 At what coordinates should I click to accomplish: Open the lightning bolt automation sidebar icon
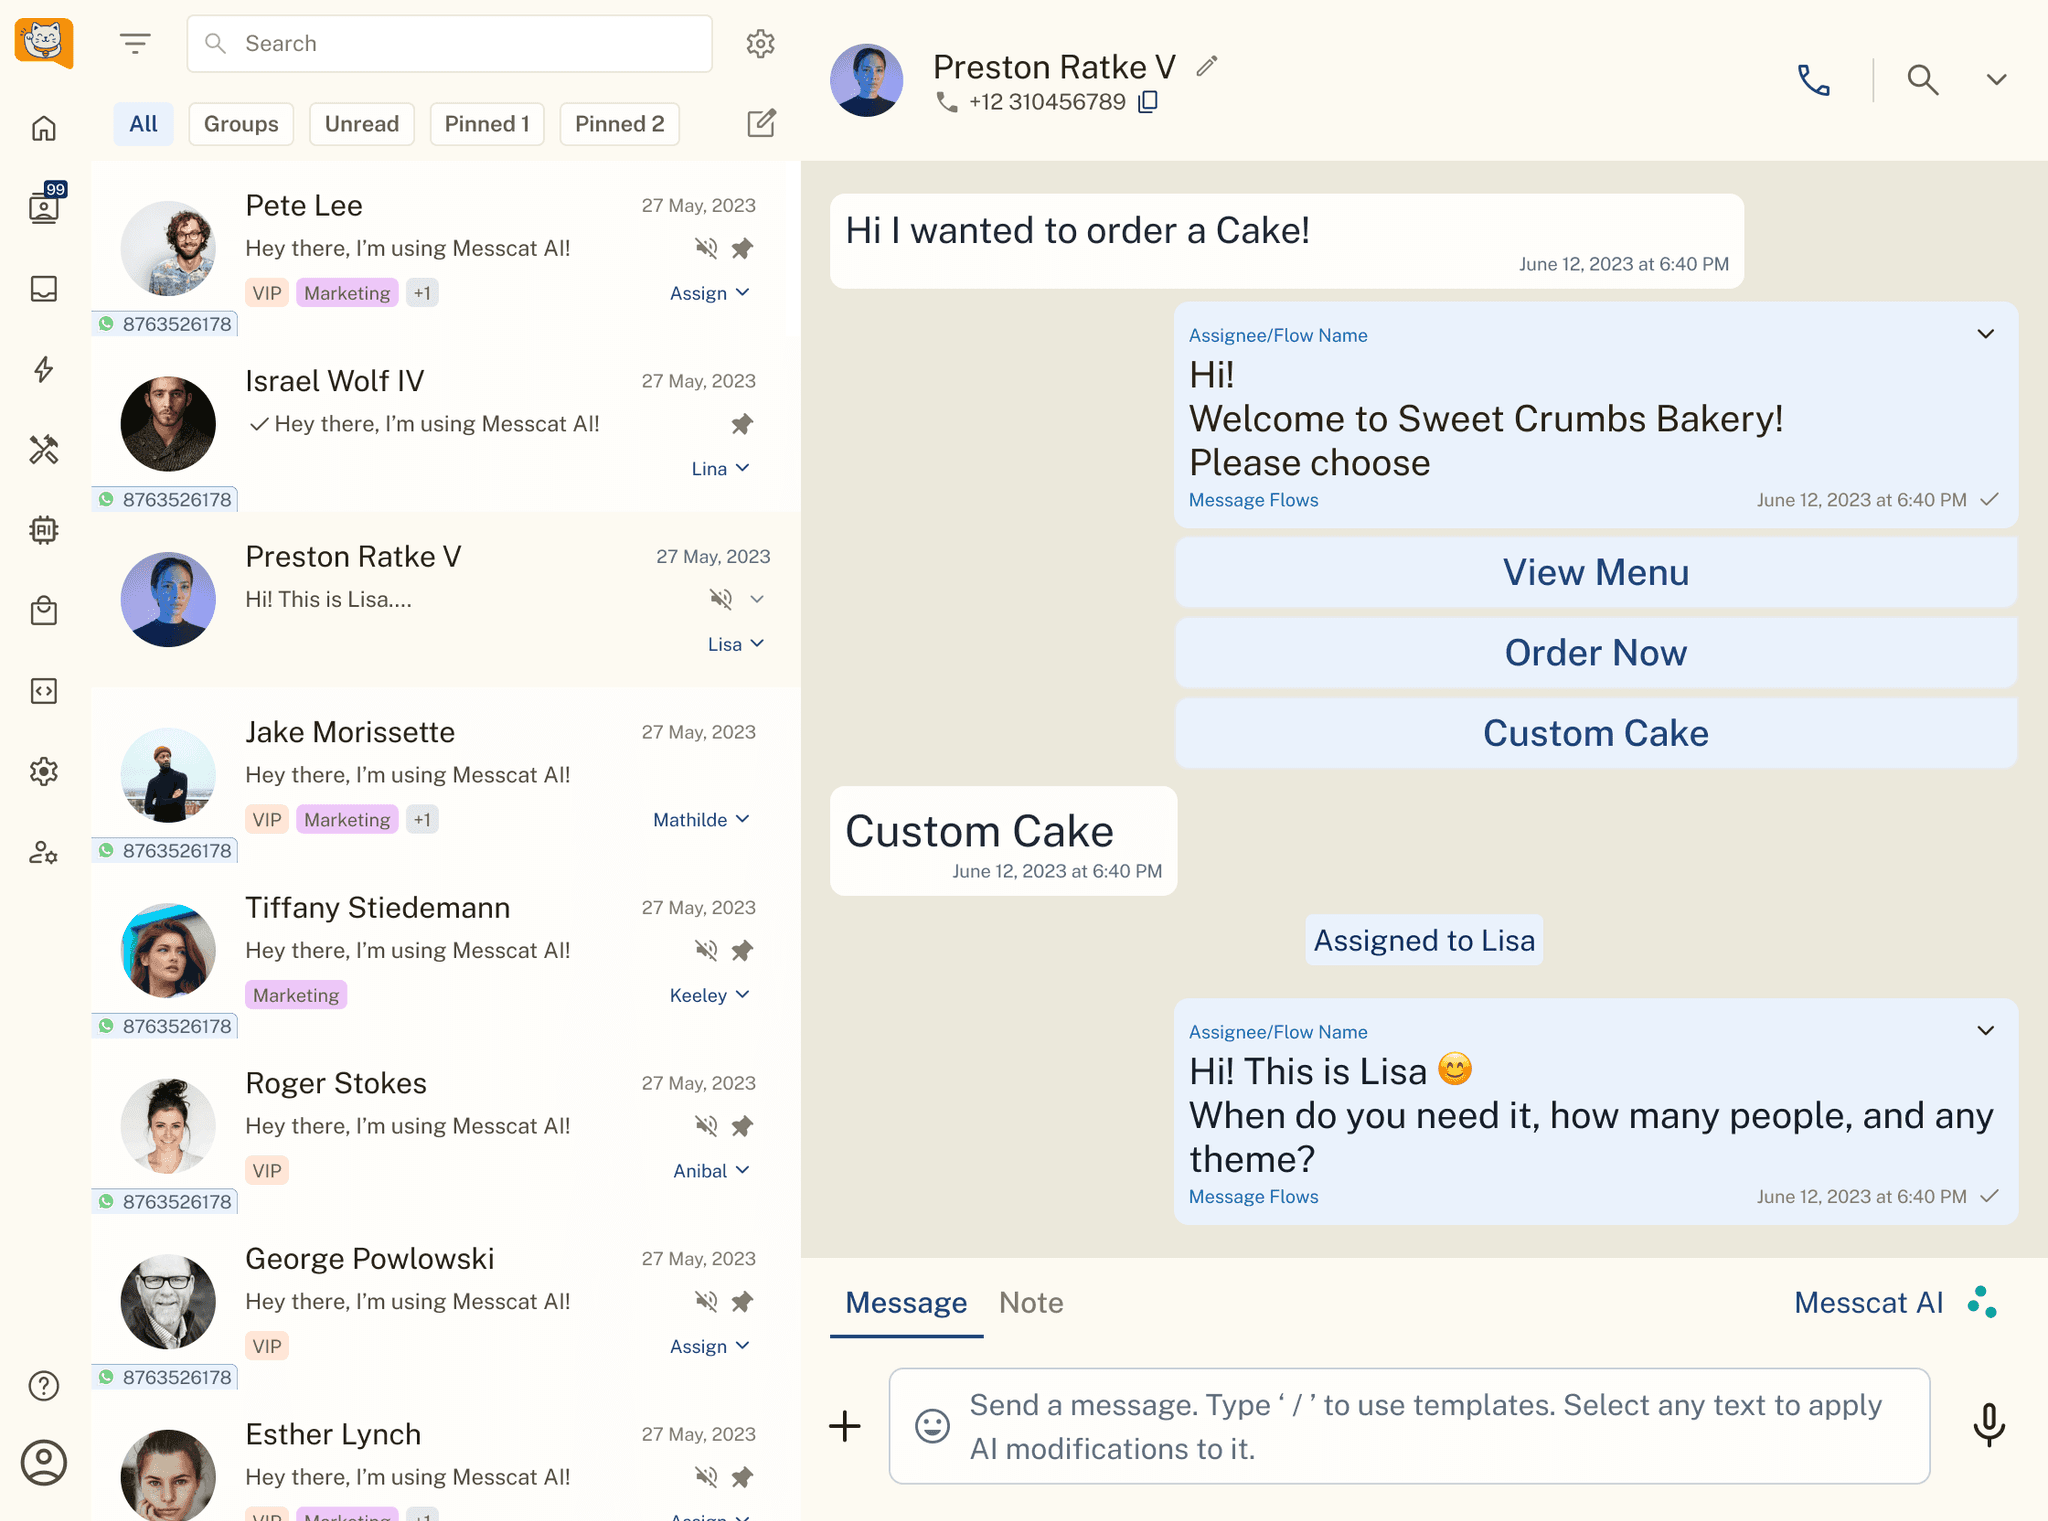tap(44, 369)
